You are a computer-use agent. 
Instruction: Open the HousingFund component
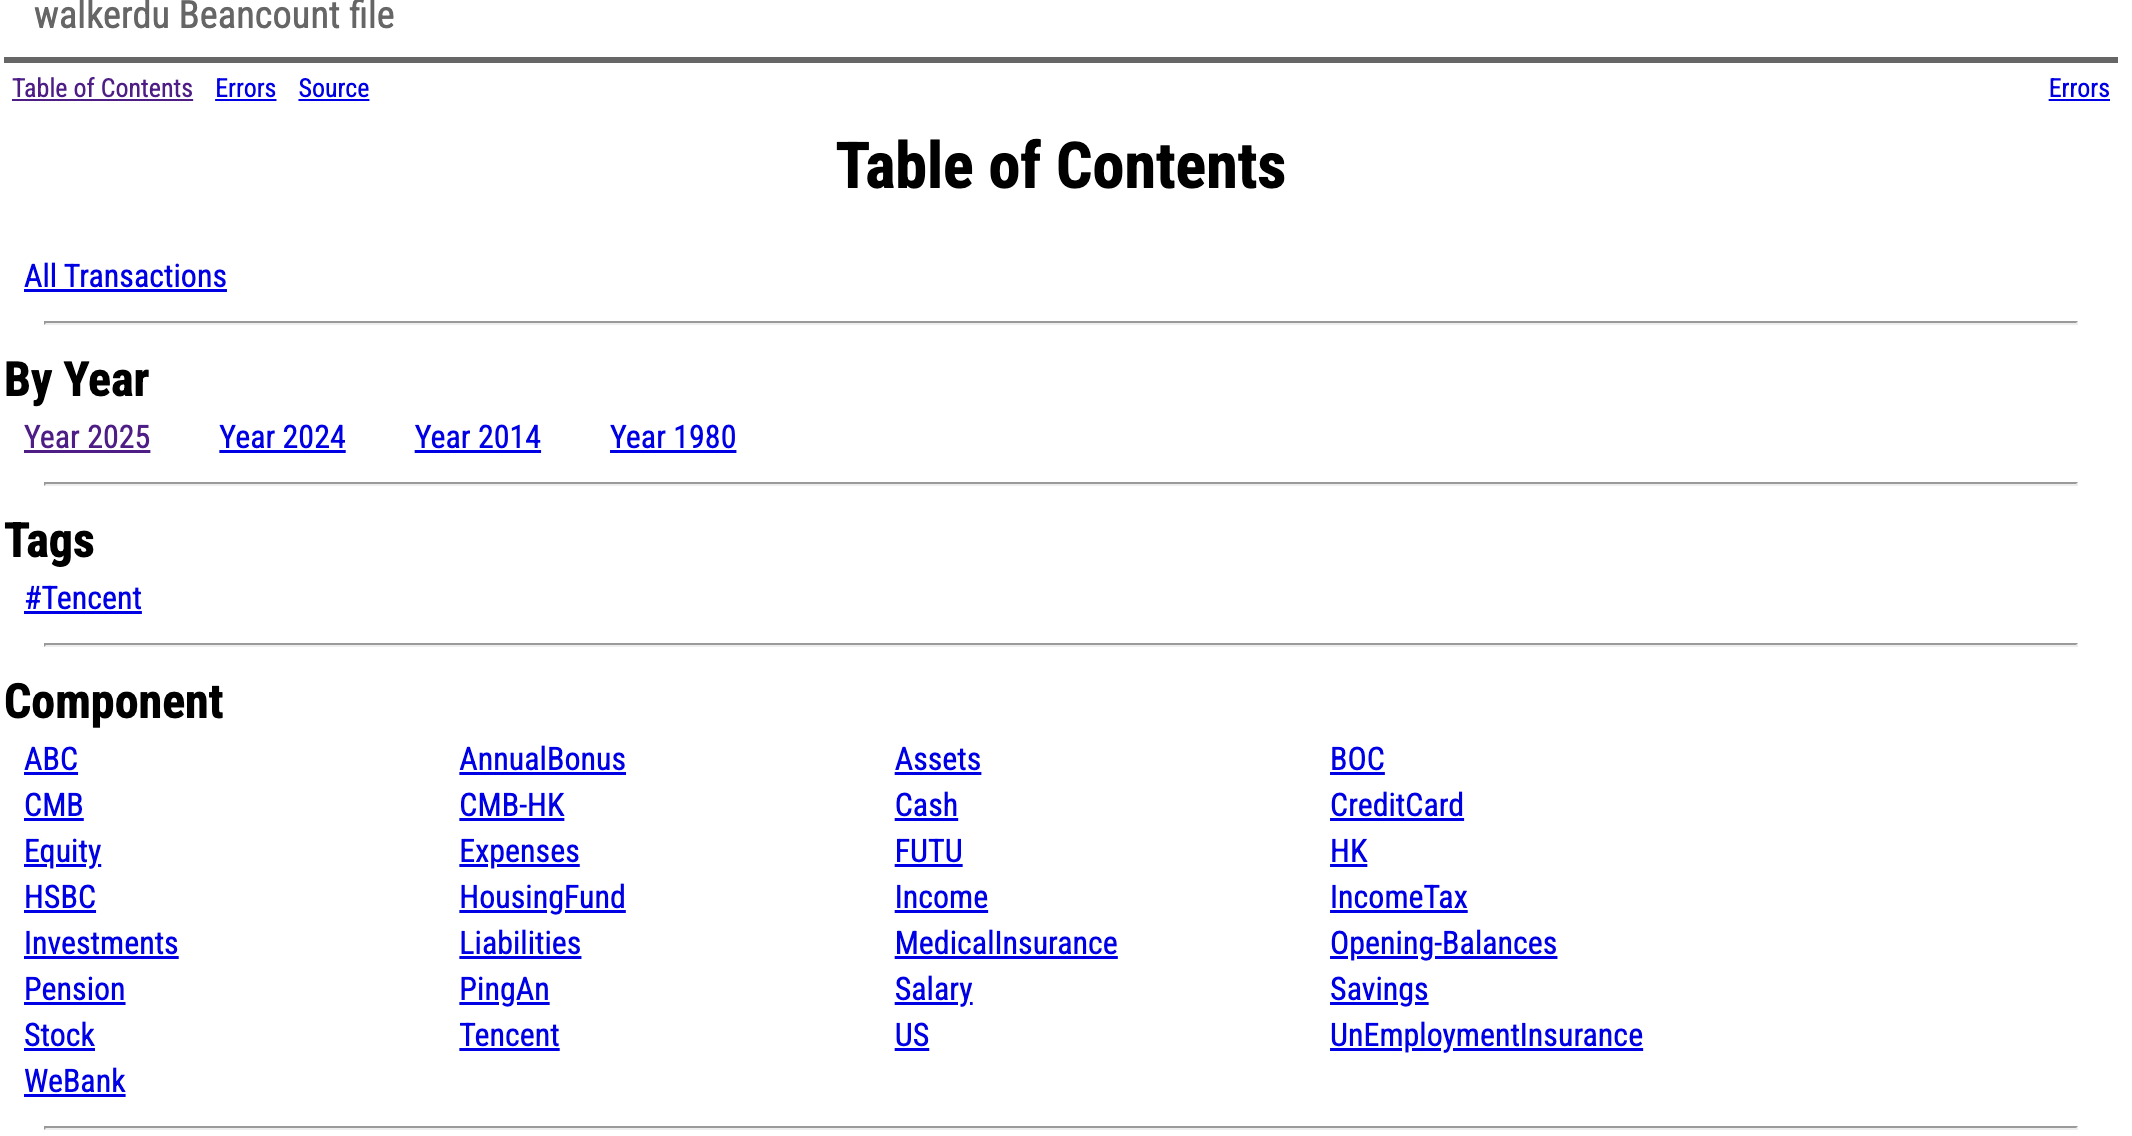point(542,897)
